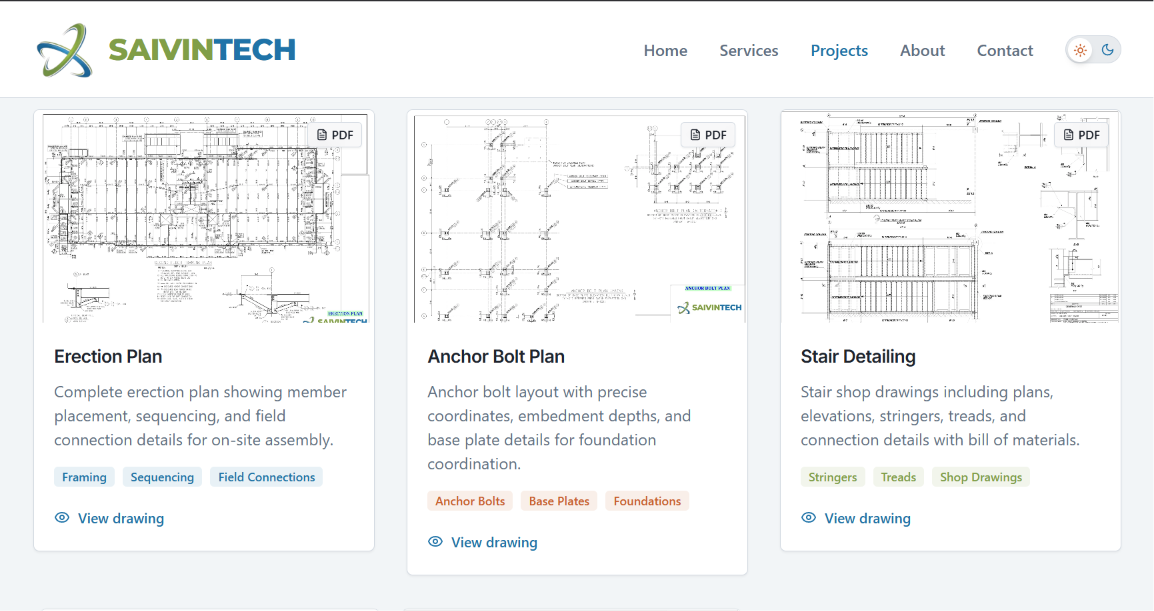Viewport: 1154px width, 611px height.
Task: Select Projects in the navigation bar
Action: (839, 50)
